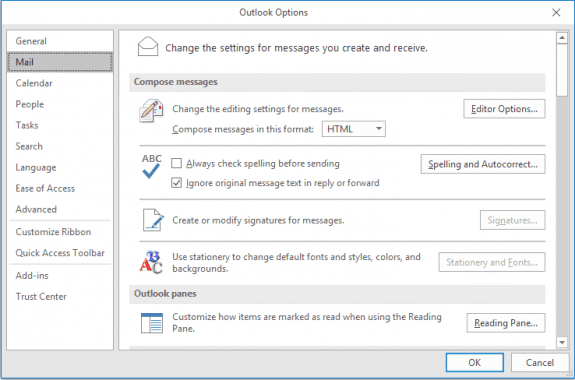Click the Reading Pane layout icon

[x=152, y=323]
